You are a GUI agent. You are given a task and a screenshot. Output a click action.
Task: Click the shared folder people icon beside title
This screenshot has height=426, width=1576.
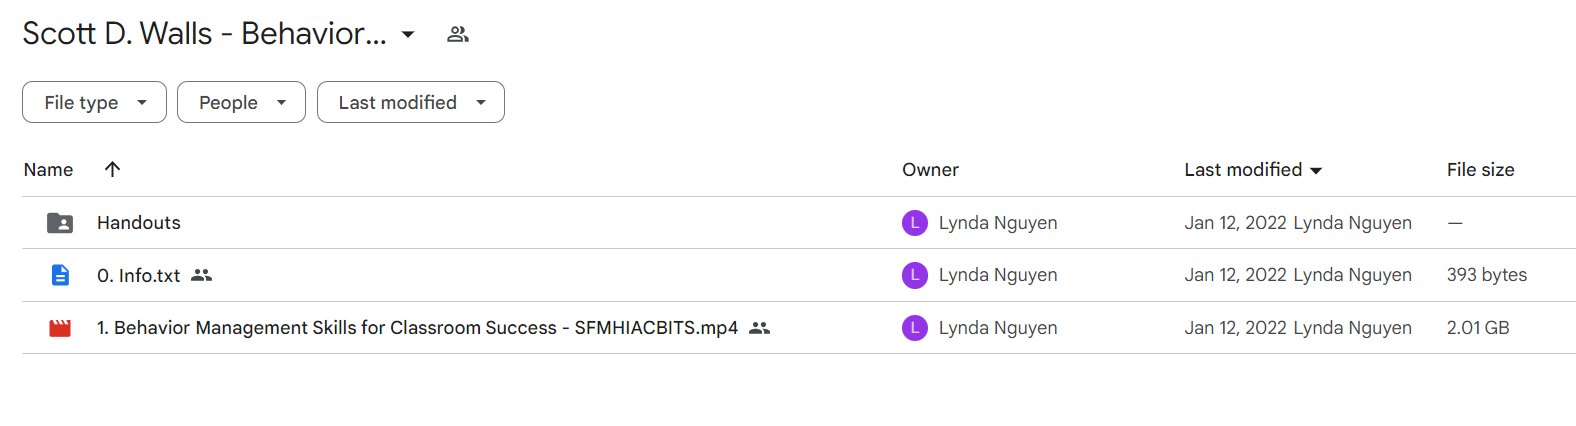click(458, 34)
